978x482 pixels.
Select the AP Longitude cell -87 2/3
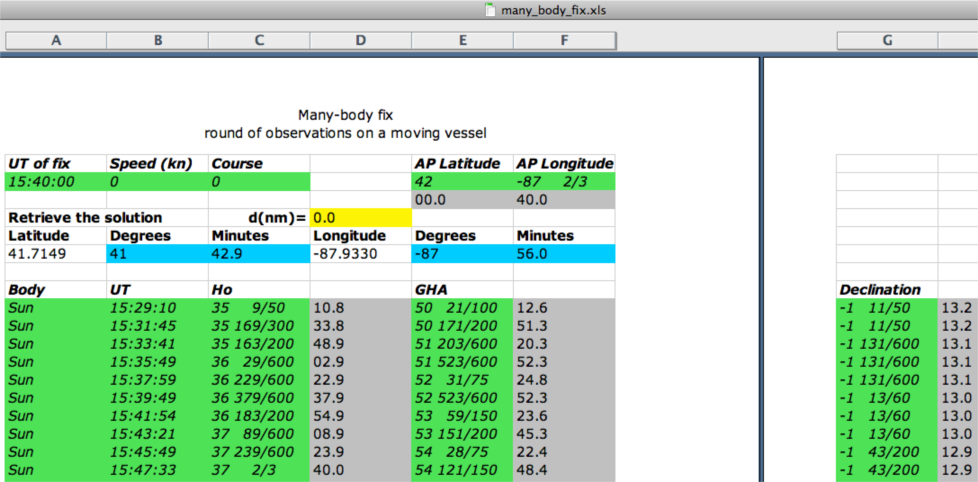pos(565,182)
